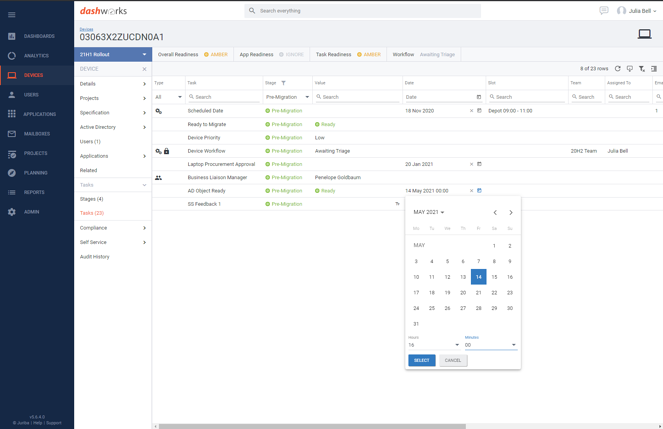Refresh the task grid
Image resolution: width=663 pixels, height=429 pixels.
617,68
